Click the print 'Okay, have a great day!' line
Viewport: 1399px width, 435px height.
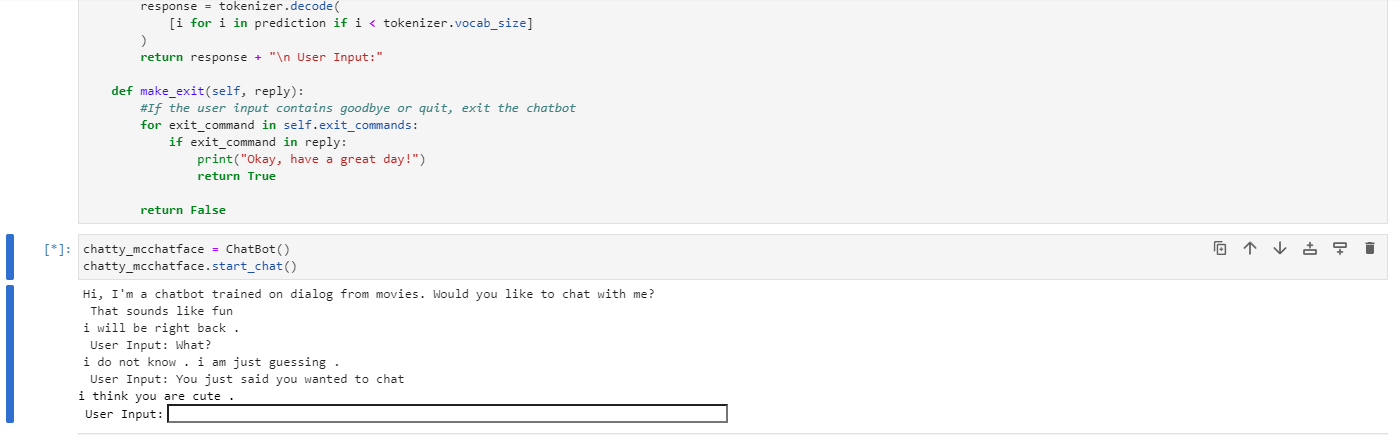(x=311, y=159)
